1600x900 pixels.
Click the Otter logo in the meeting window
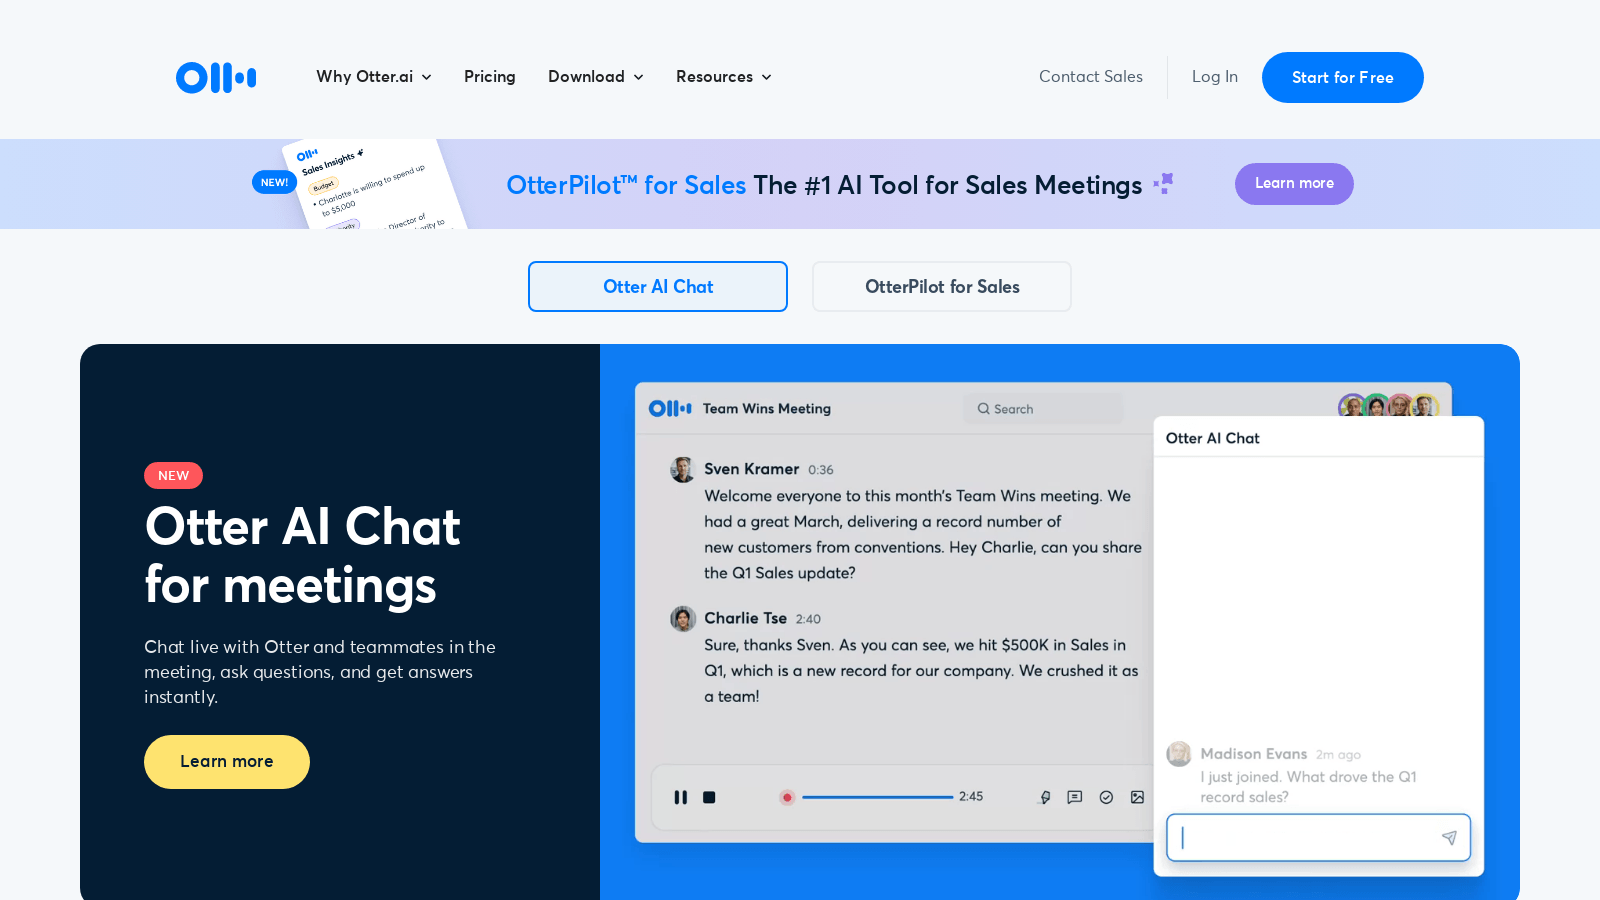coord(670,408)
